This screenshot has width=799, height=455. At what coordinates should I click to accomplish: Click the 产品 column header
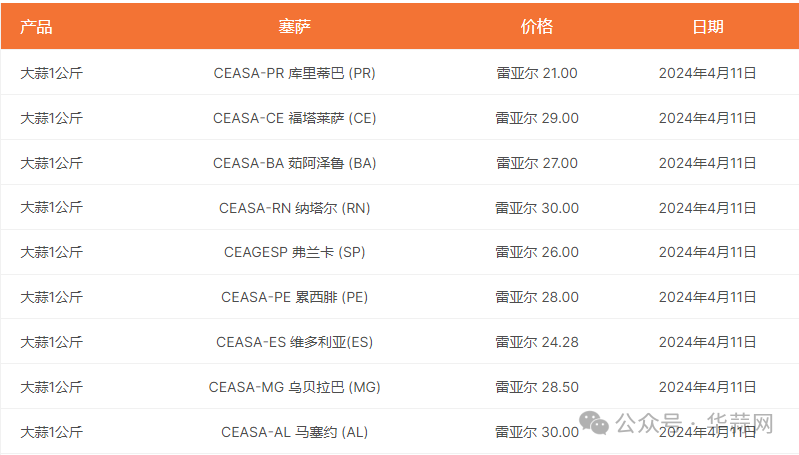pos(36,26)
